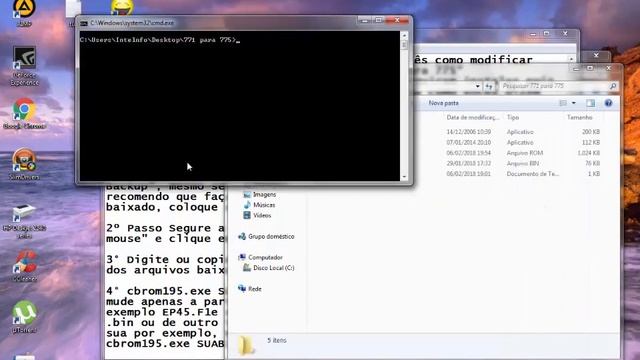Toggle the Explorer preview pane button

coord(590,103)
